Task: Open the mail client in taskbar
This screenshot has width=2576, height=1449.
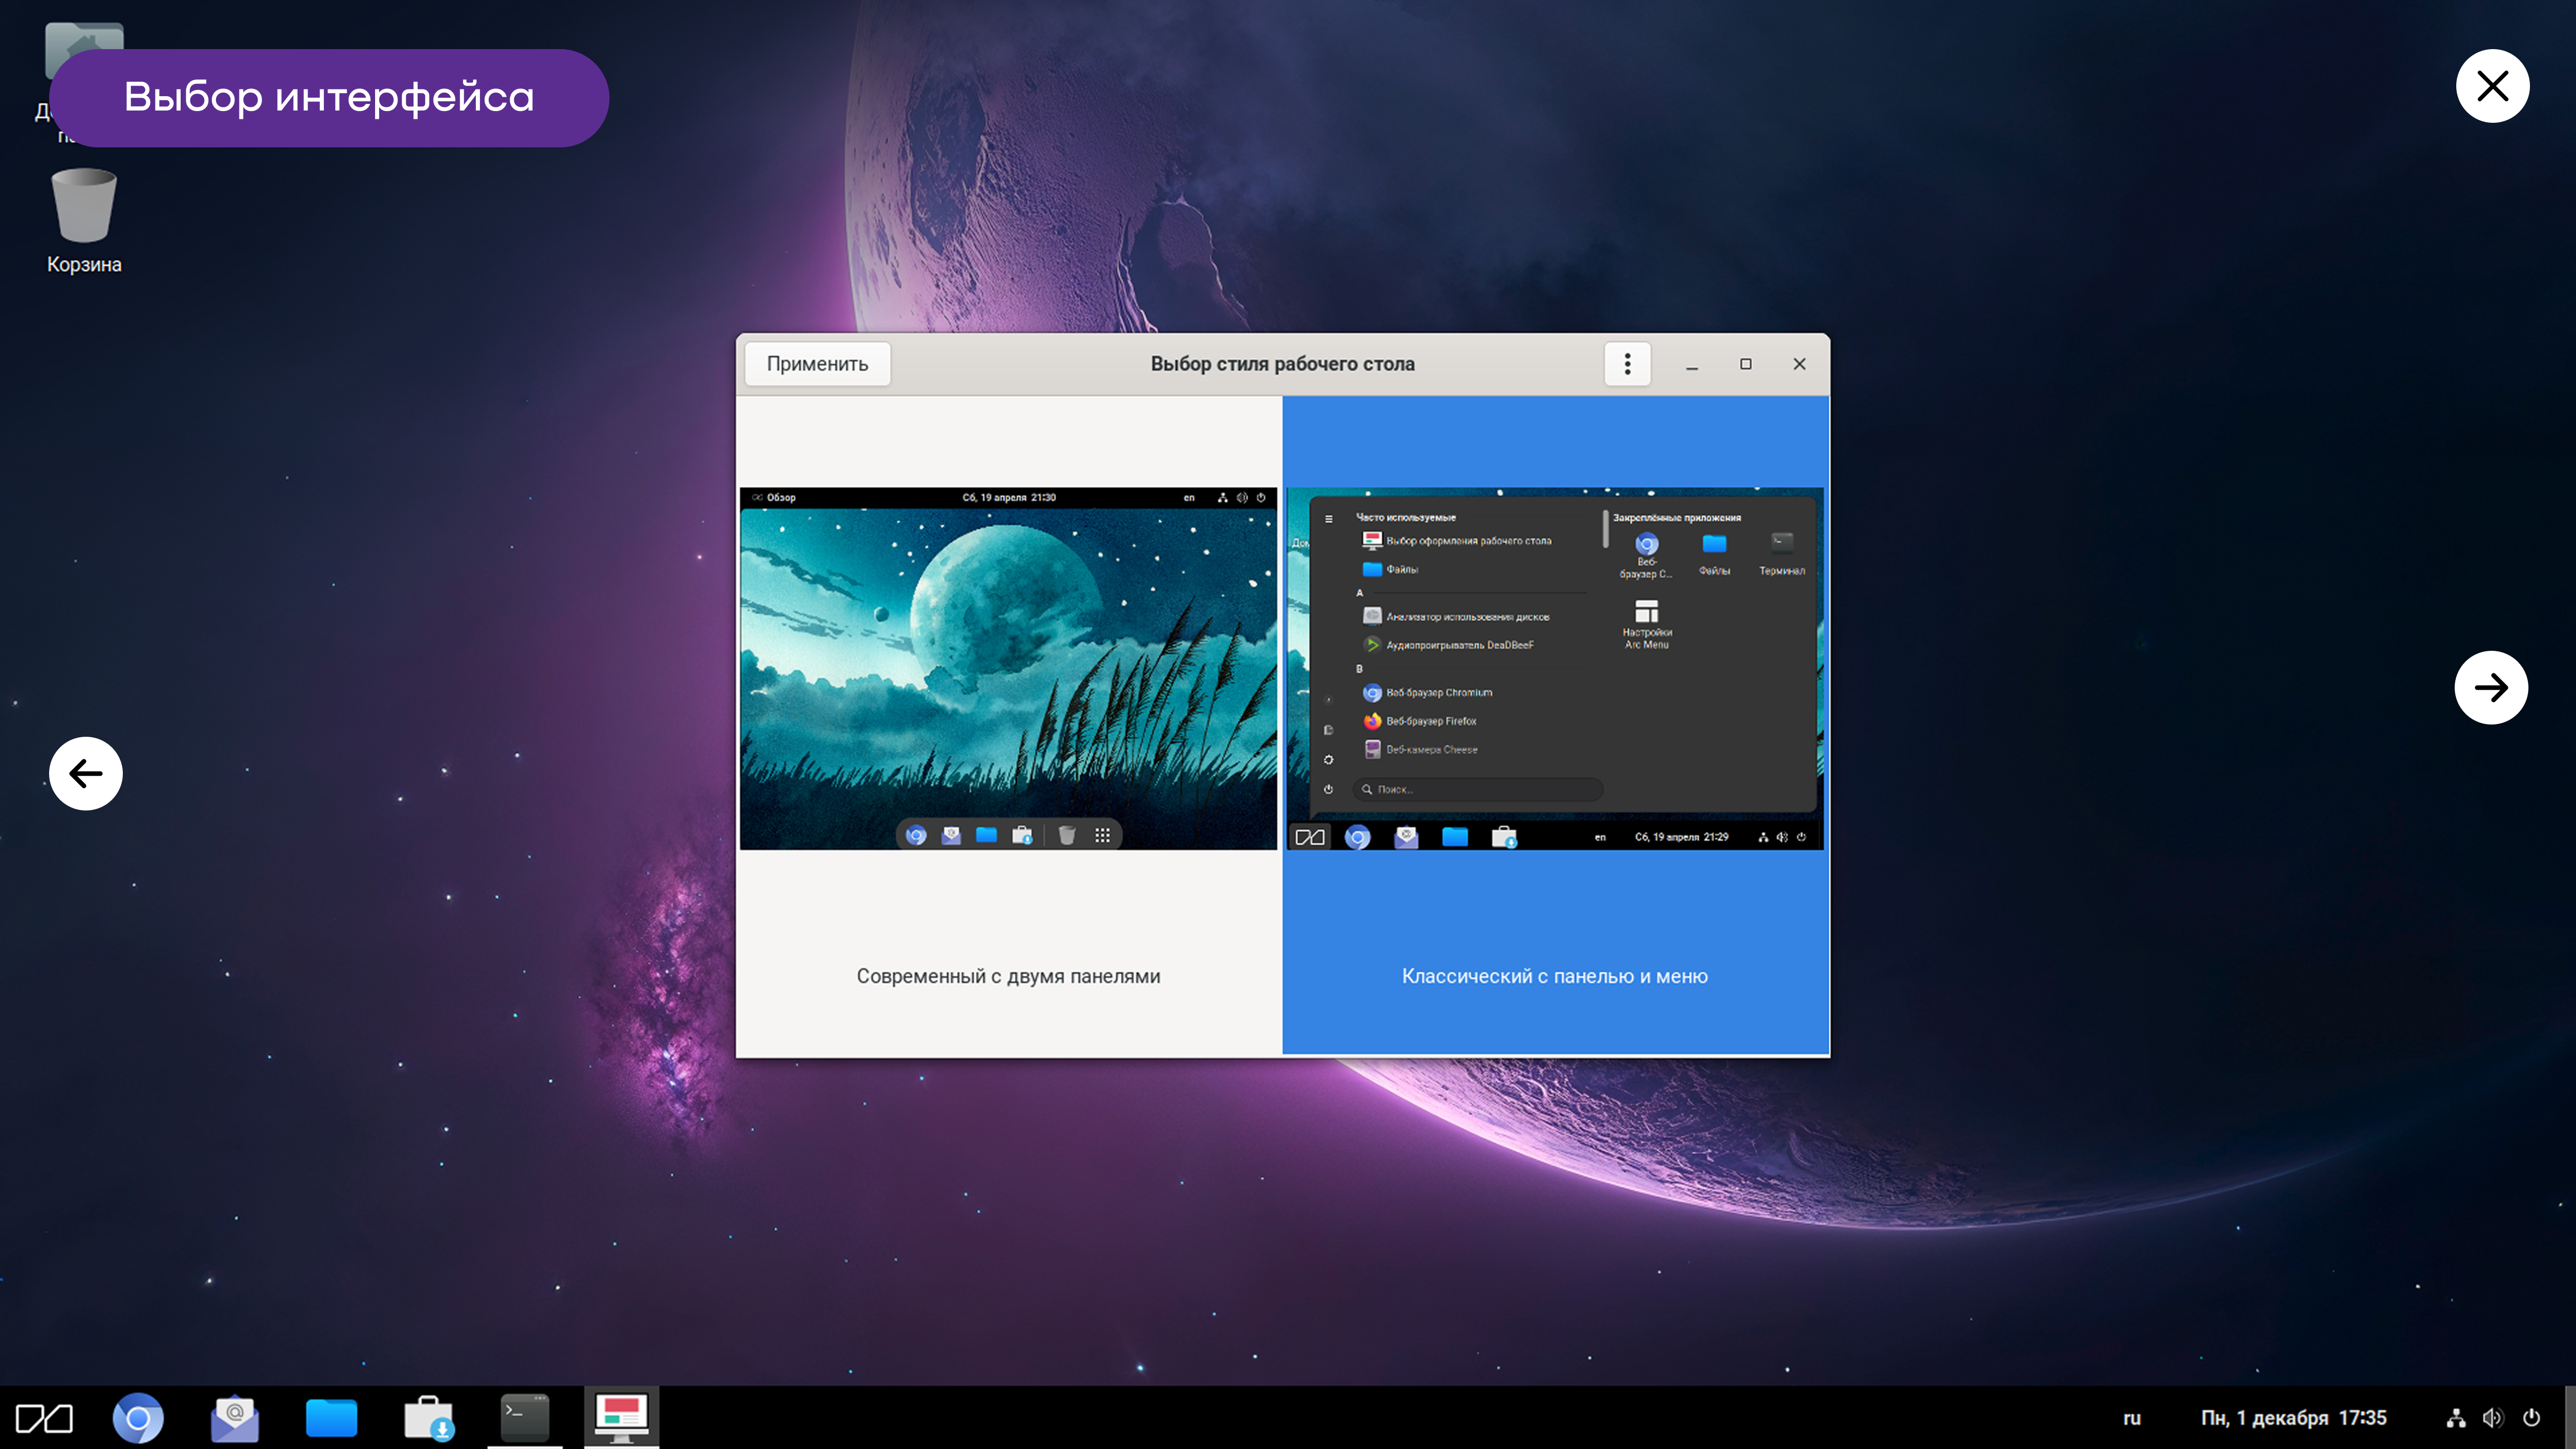Action: tap(235, 1418)
